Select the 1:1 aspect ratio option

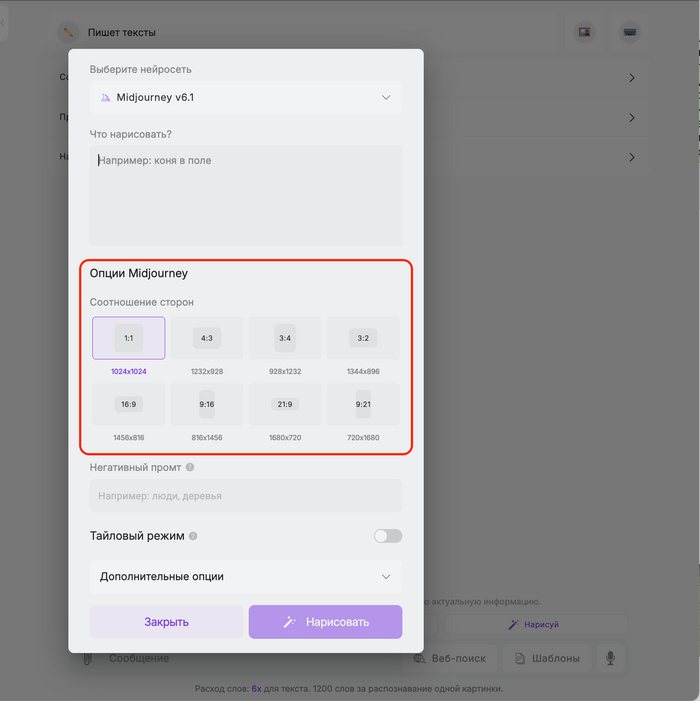pos(129,338)
